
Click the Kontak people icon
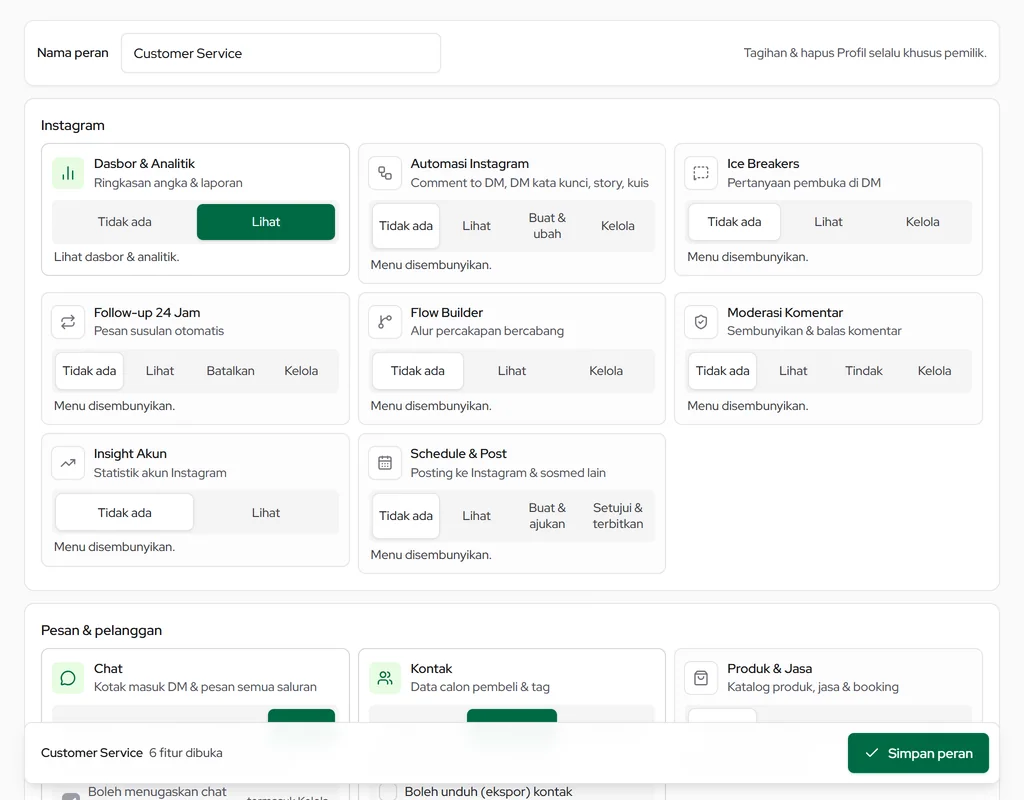(385, 678)
